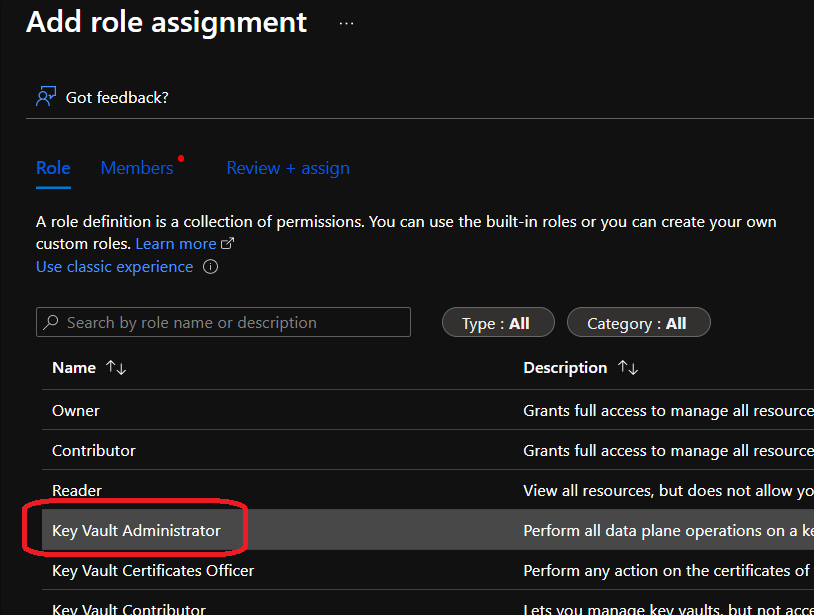Switch to the Members tab

pos(137,168)
